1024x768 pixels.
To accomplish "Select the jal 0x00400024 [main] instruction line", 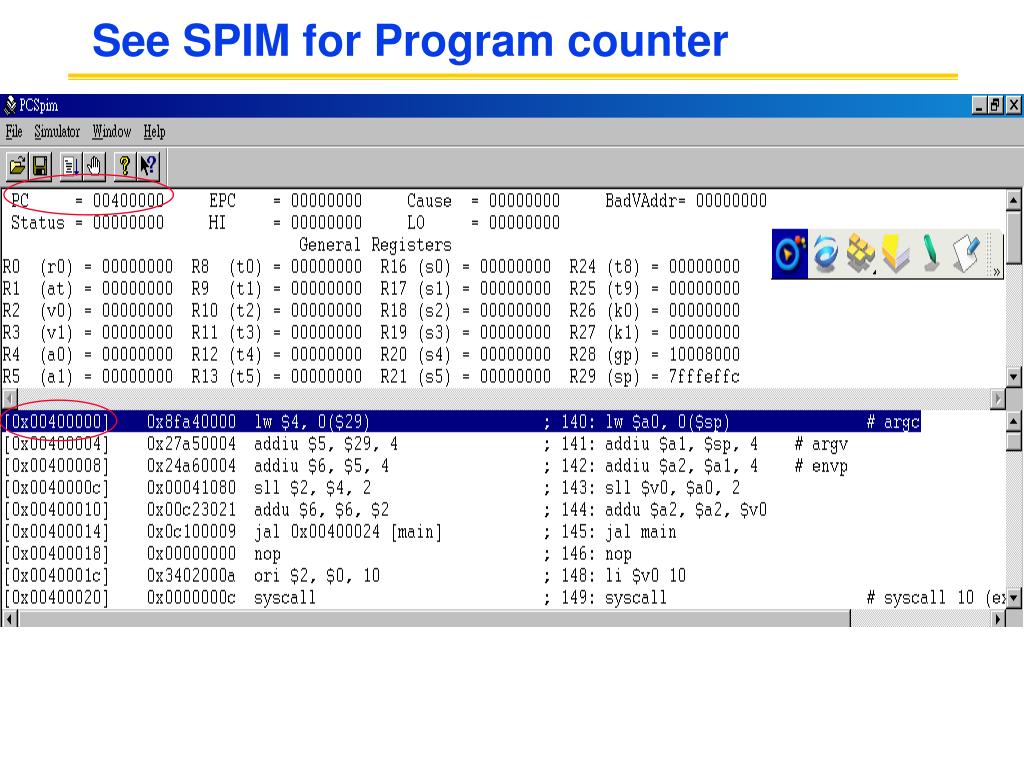I will click(x=340, y=532).
